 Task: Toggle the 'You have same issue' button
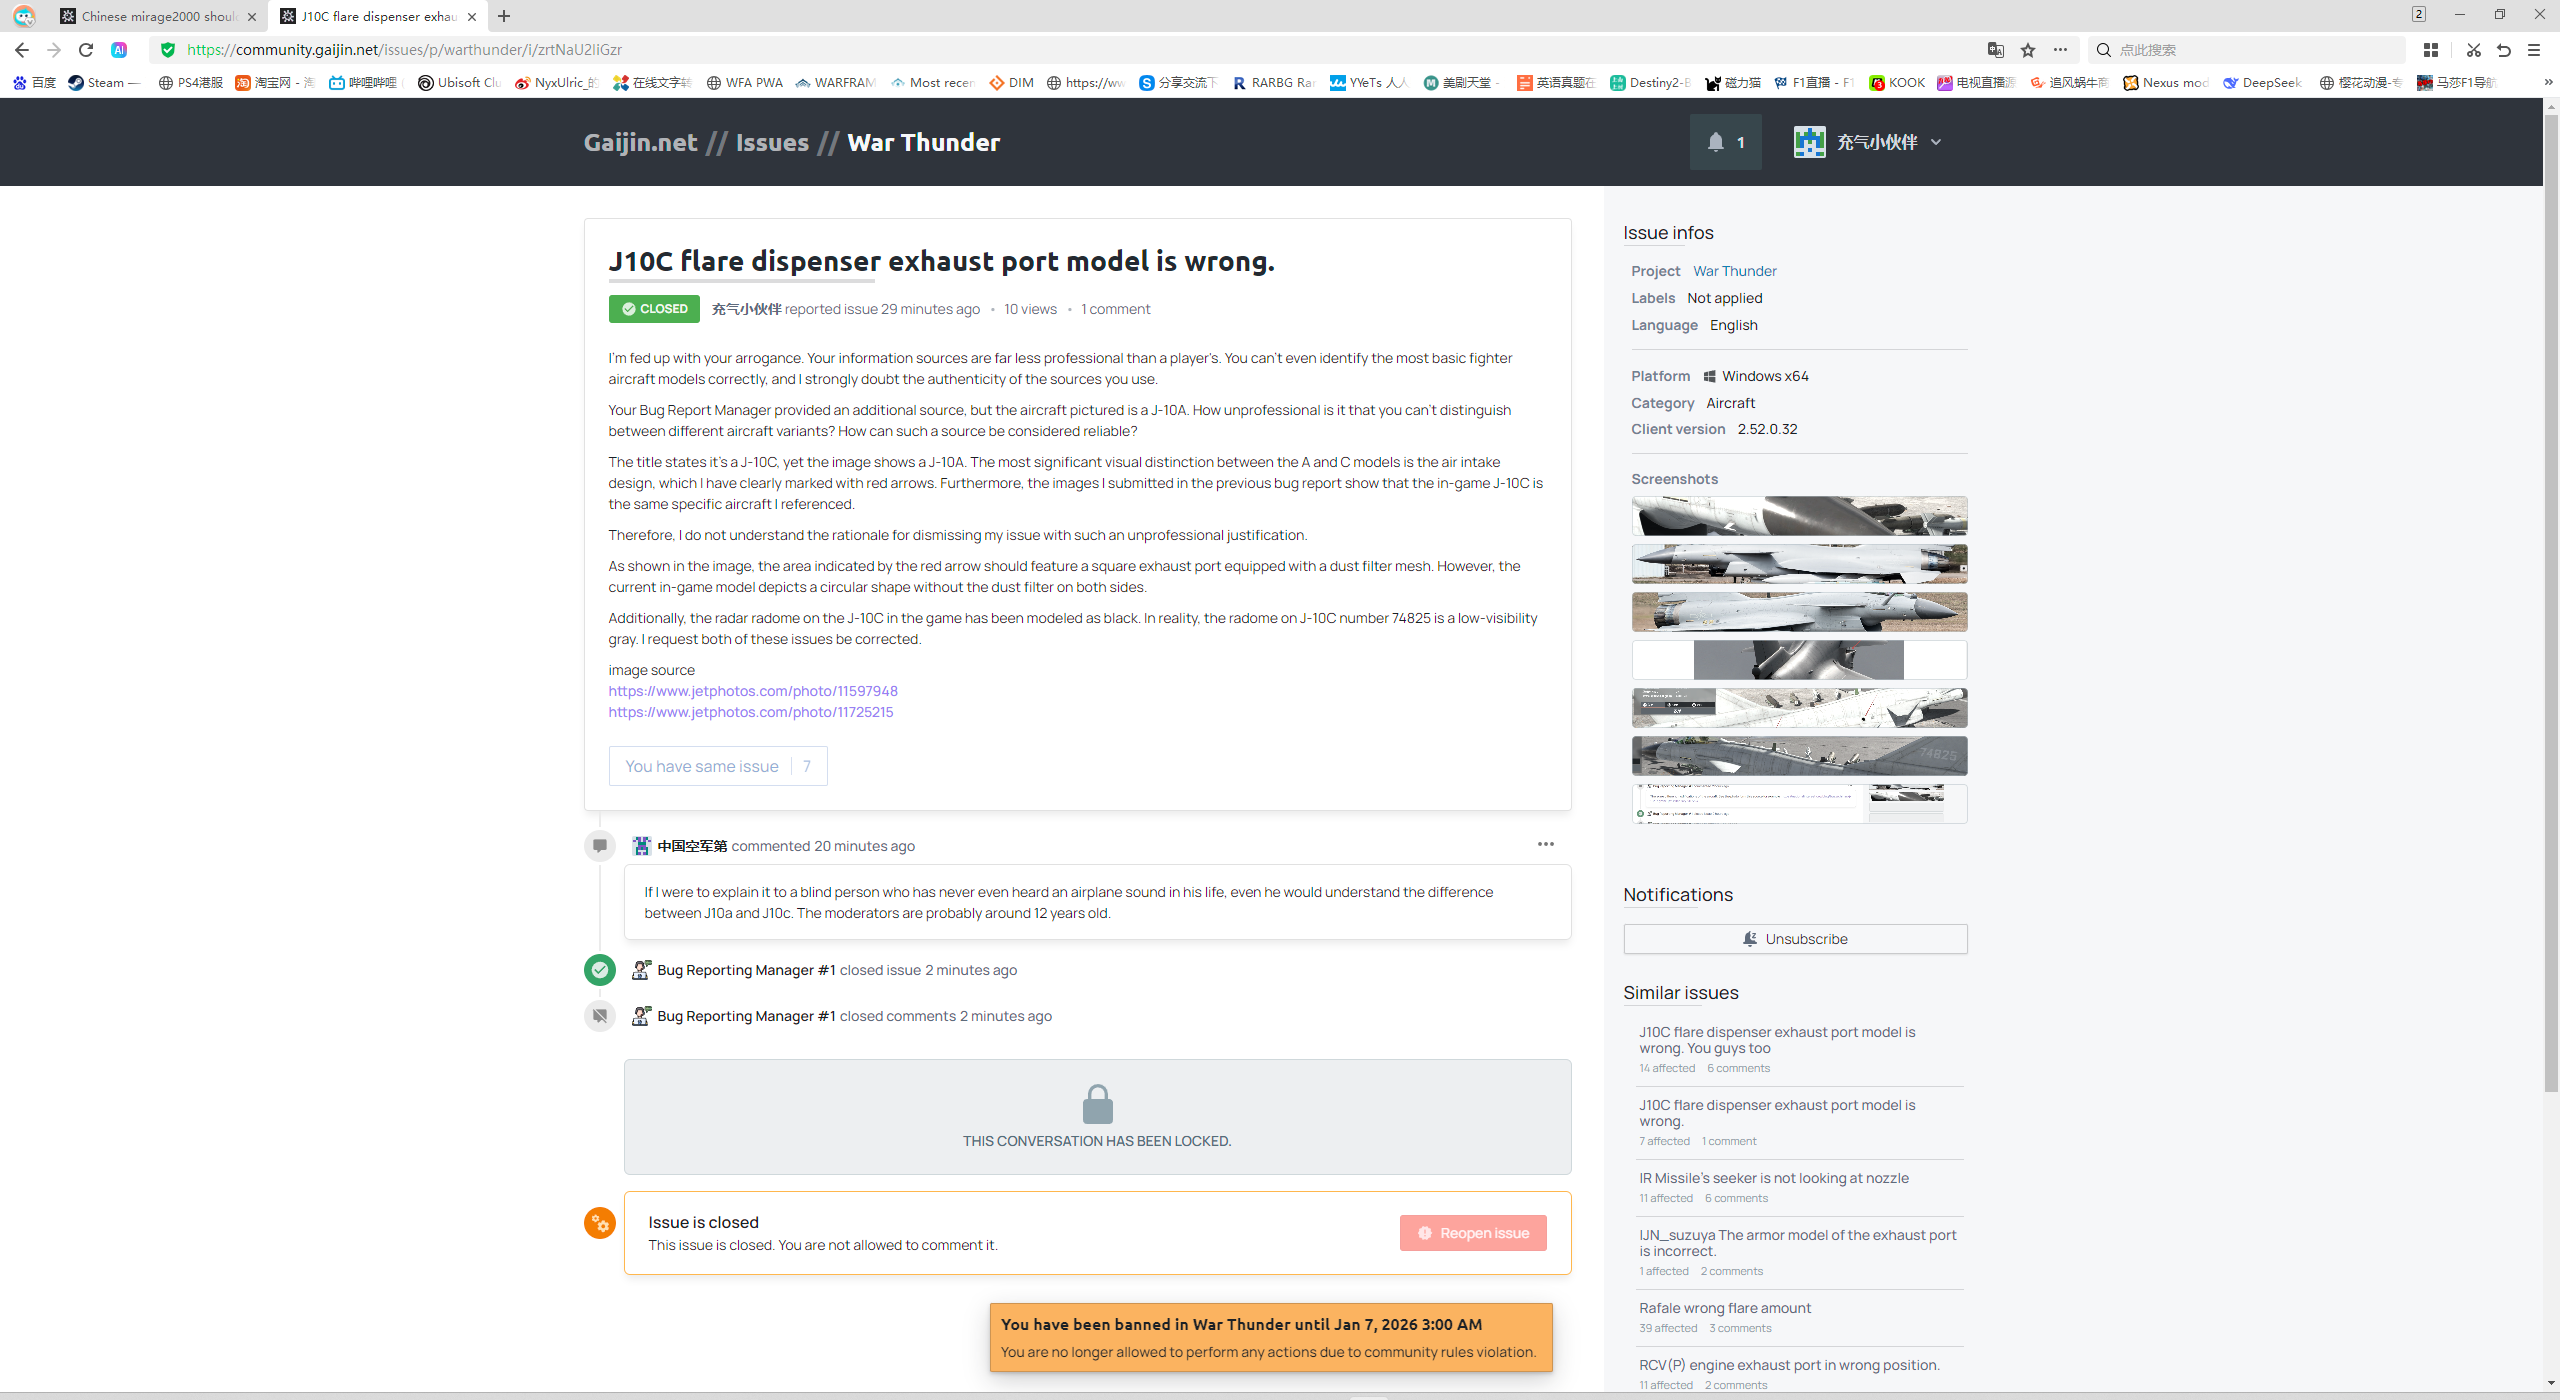(717, 766)
